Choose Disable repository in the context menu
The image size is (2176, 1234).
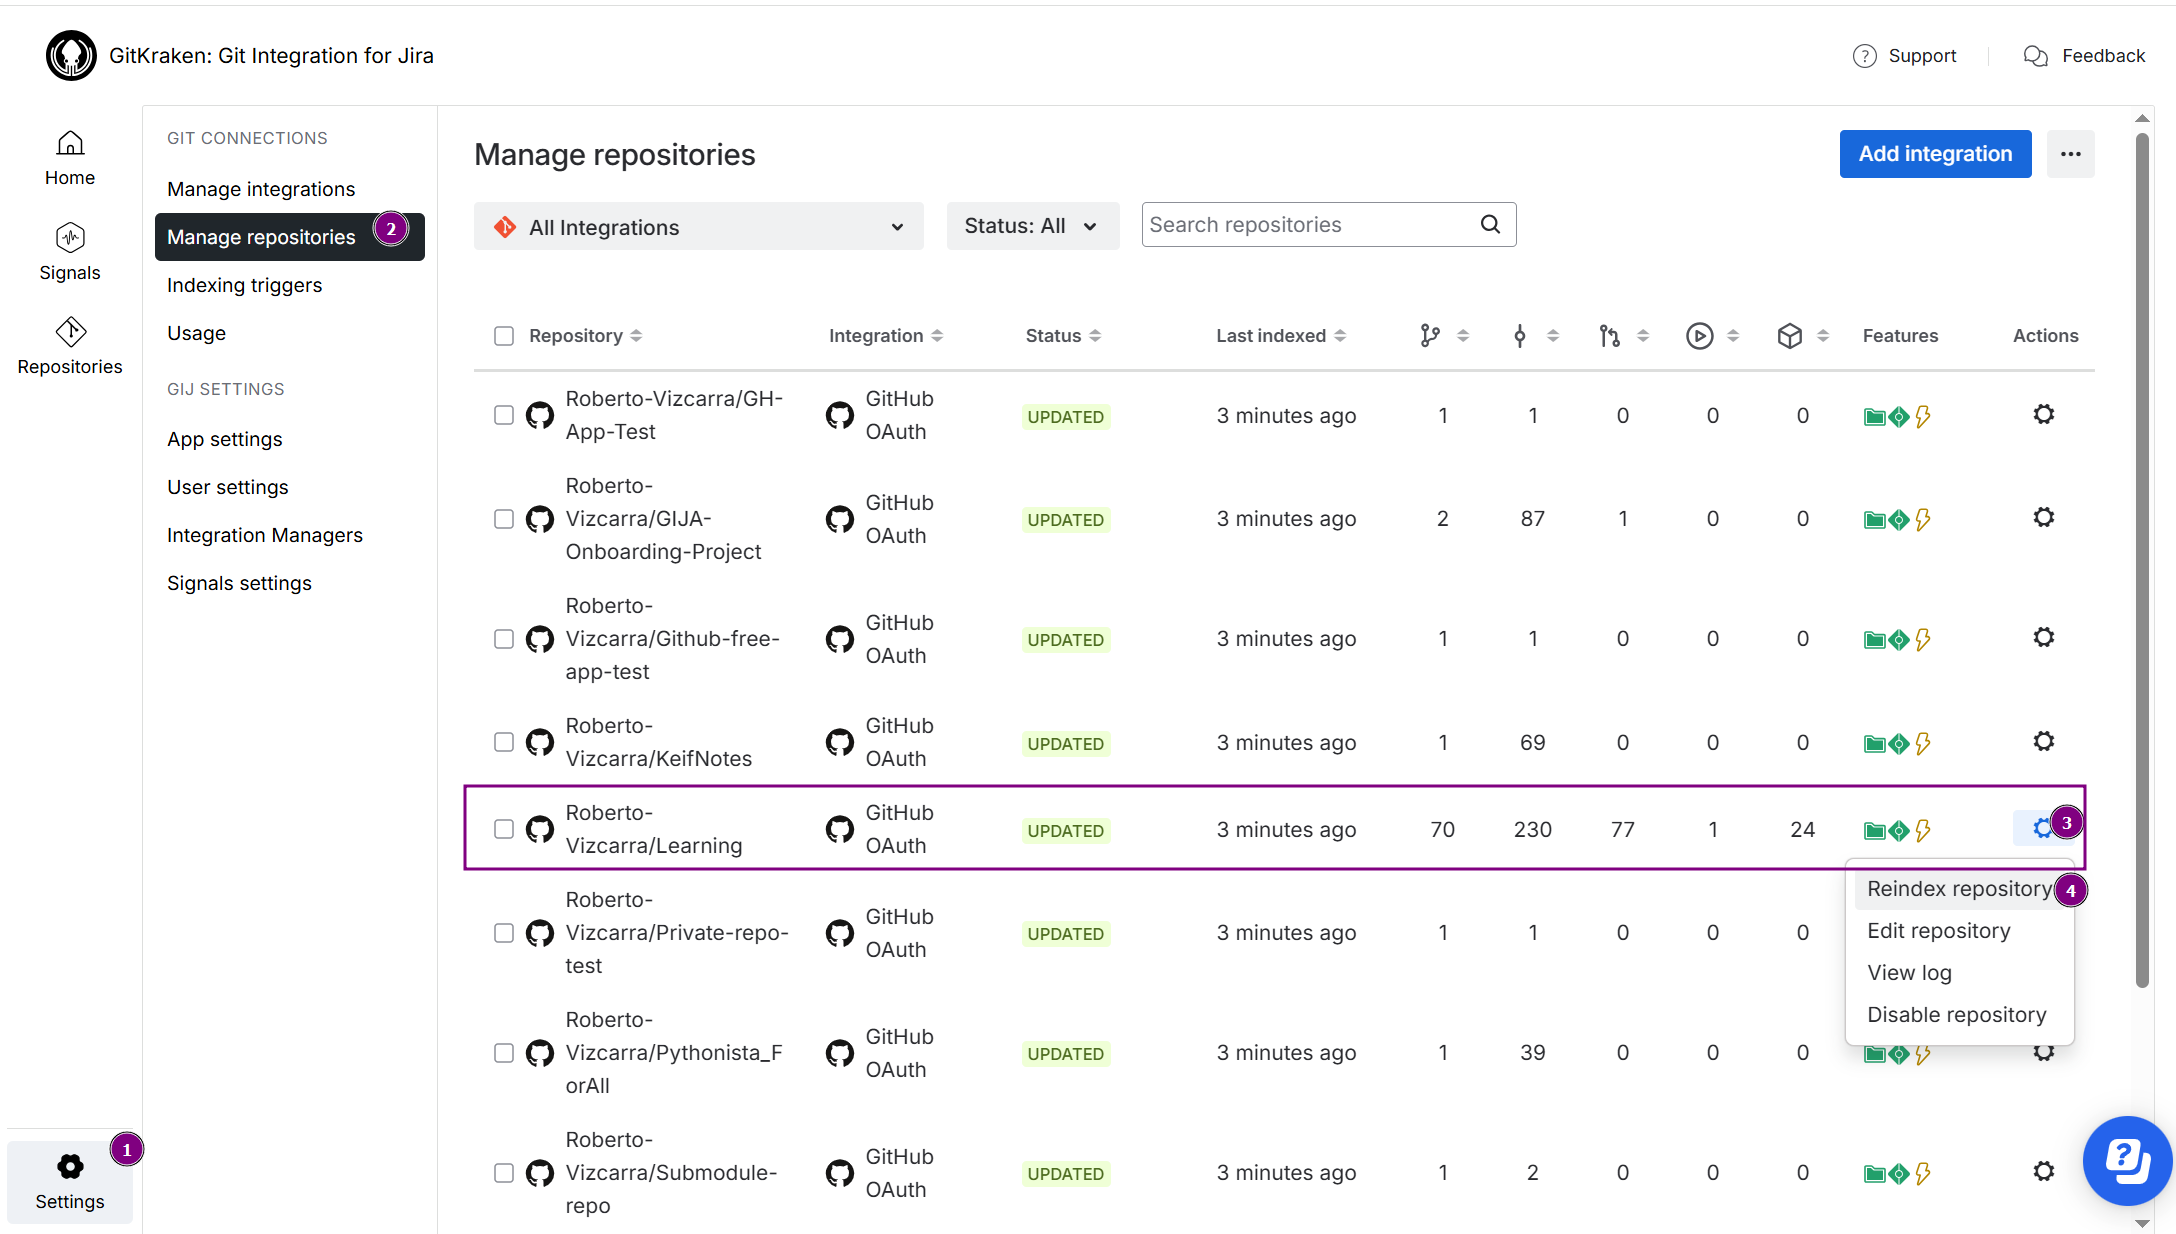pyautogui.click(x=1956, y=1014)
